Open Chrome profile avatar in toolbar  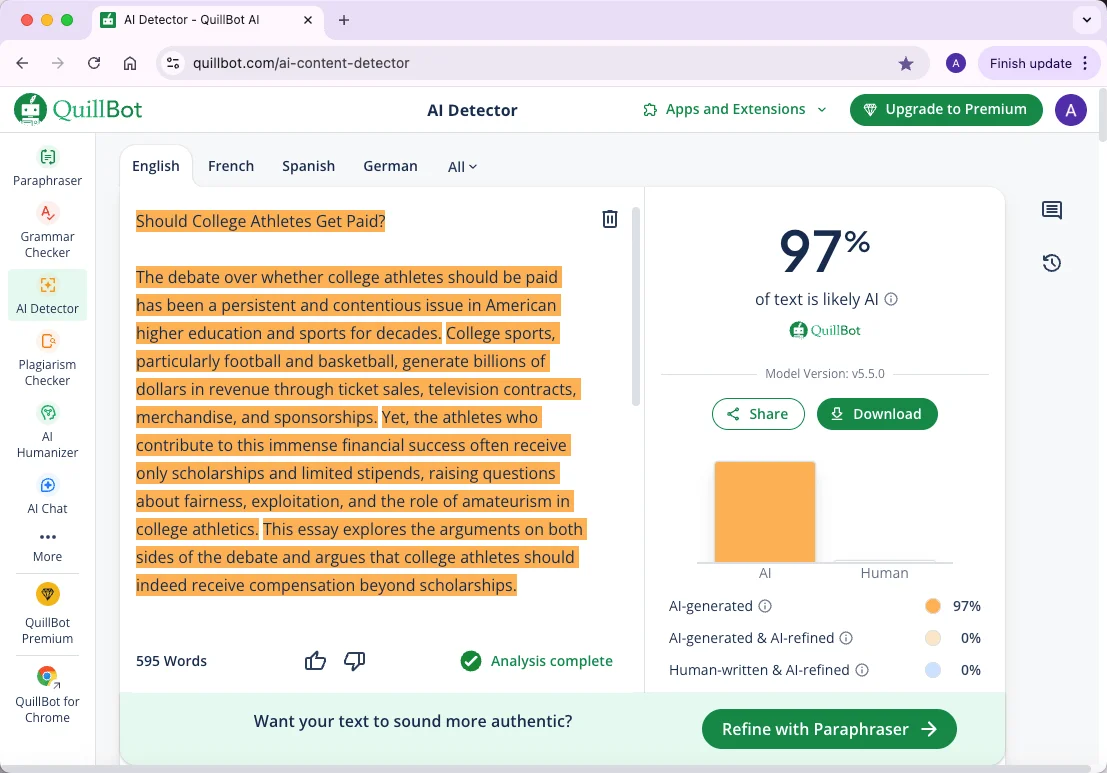955,64
